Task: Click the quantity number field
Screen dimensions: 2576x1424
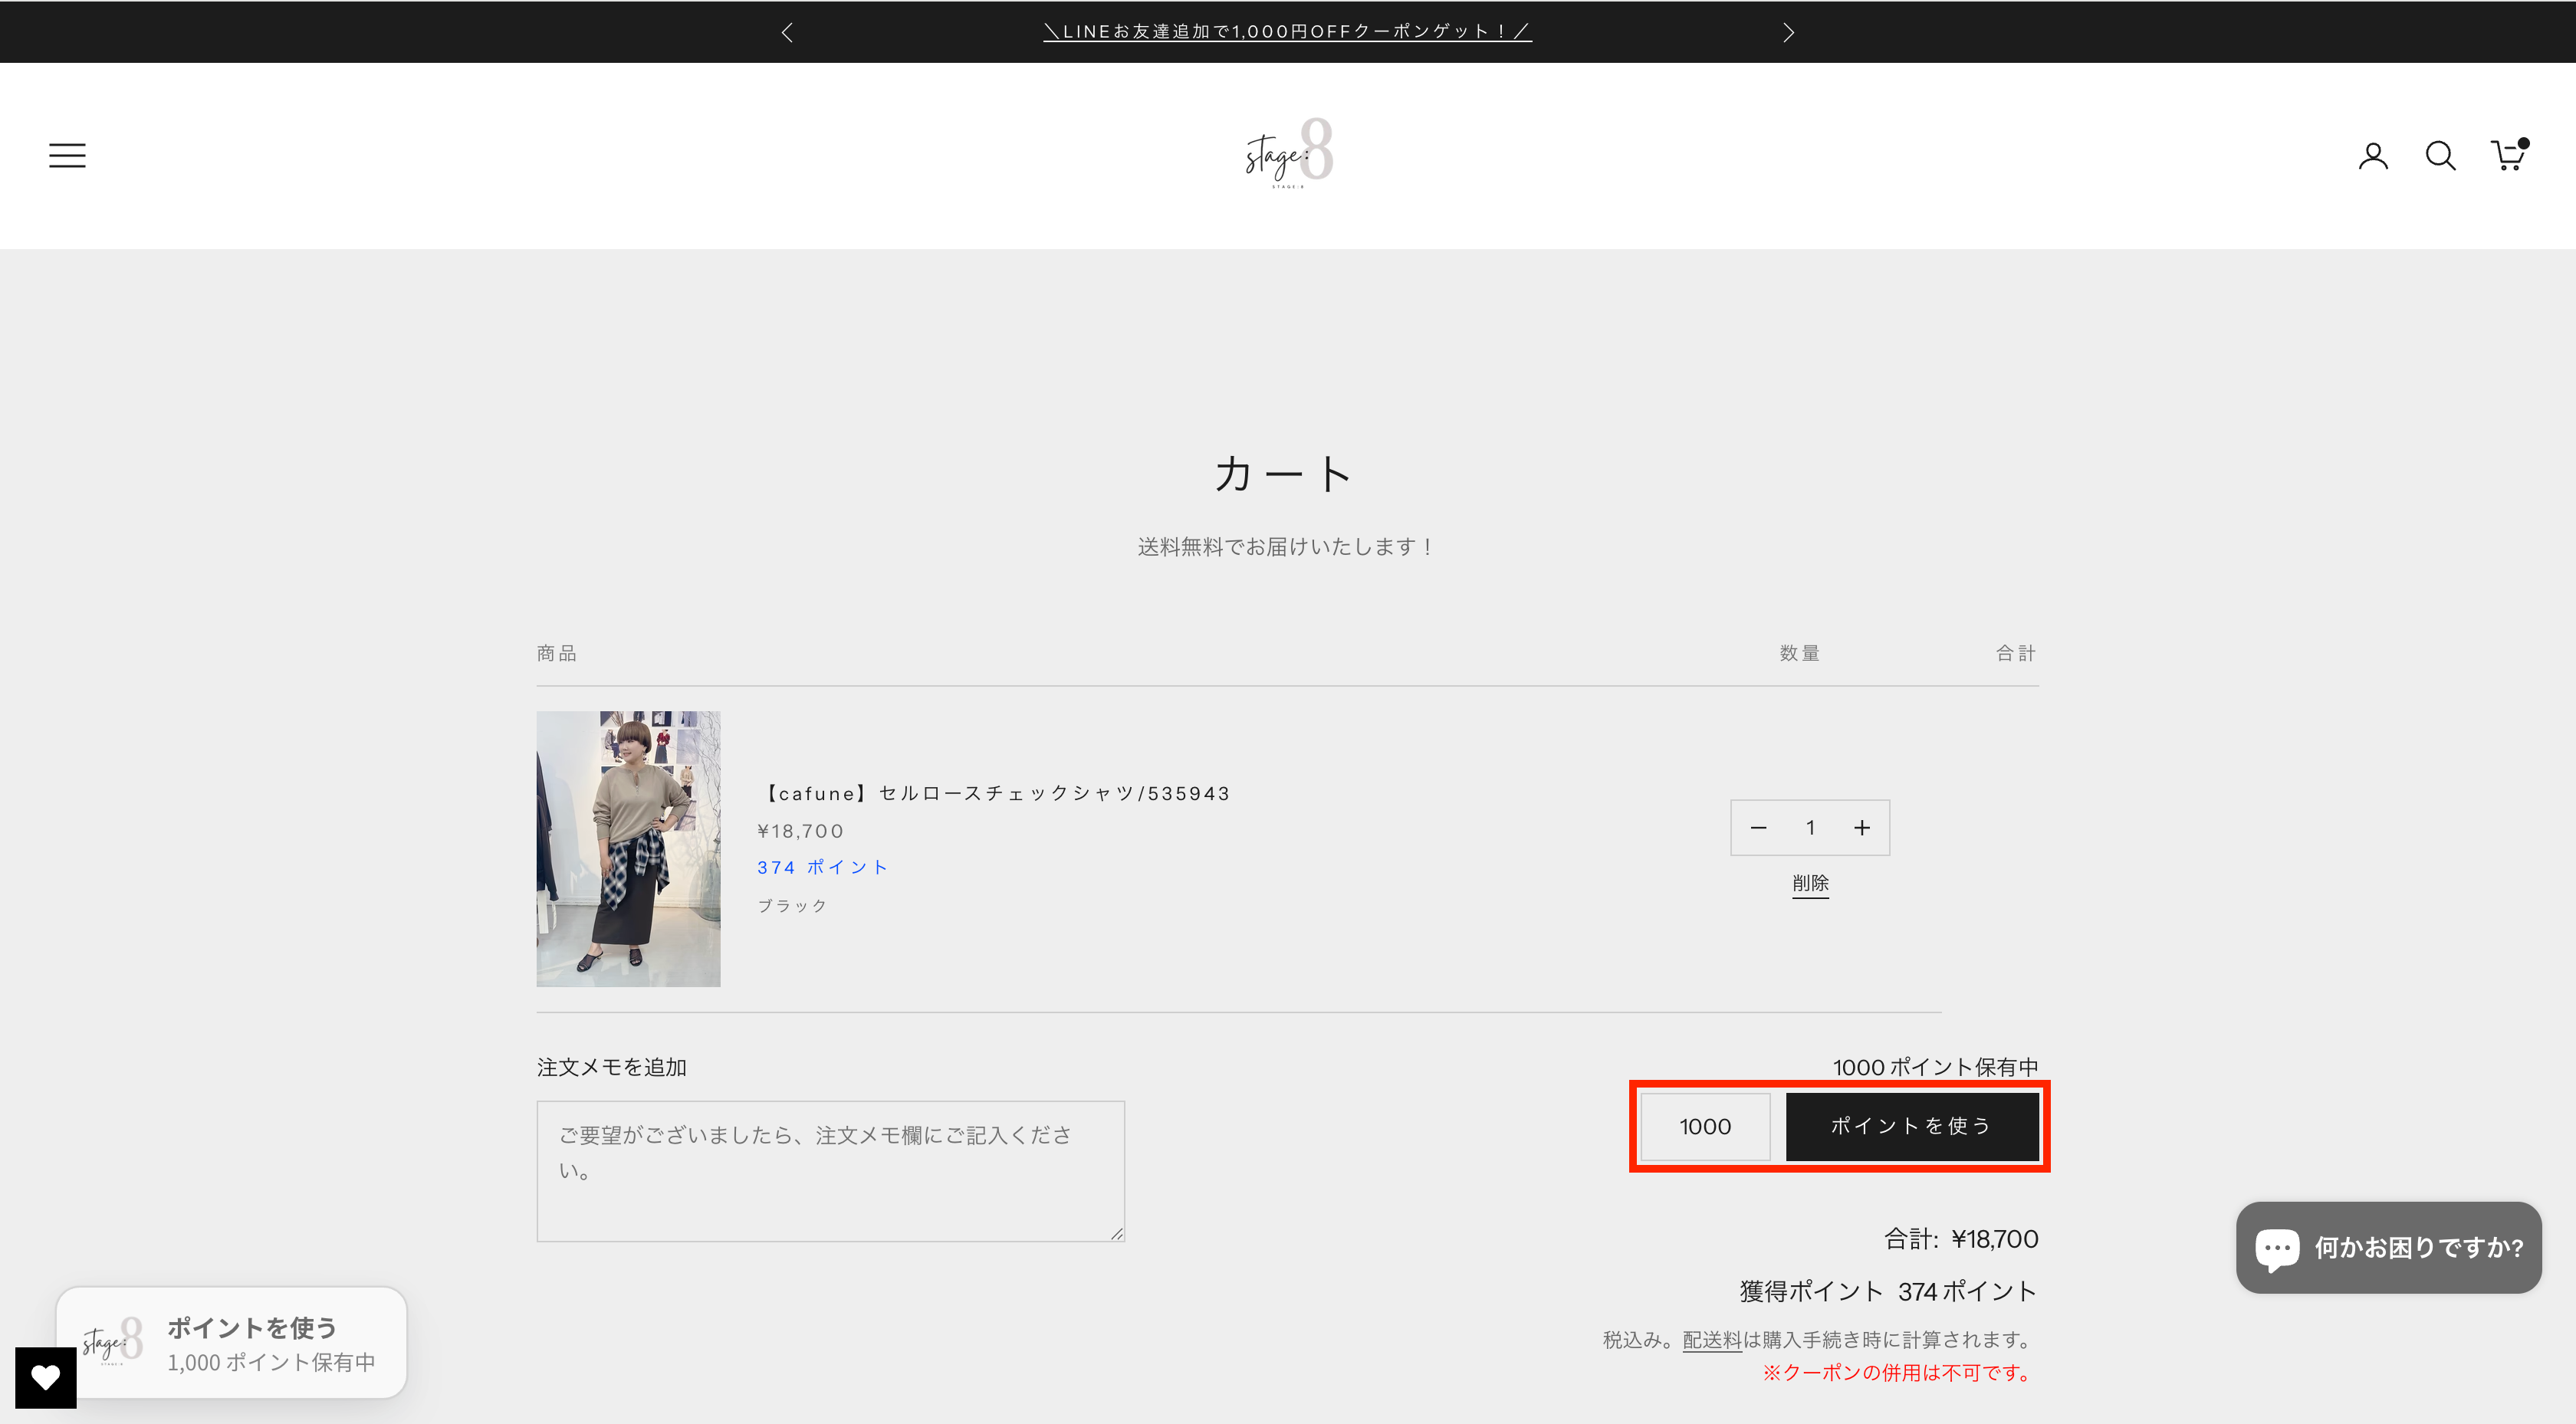Action: (x=1810, y=828)
